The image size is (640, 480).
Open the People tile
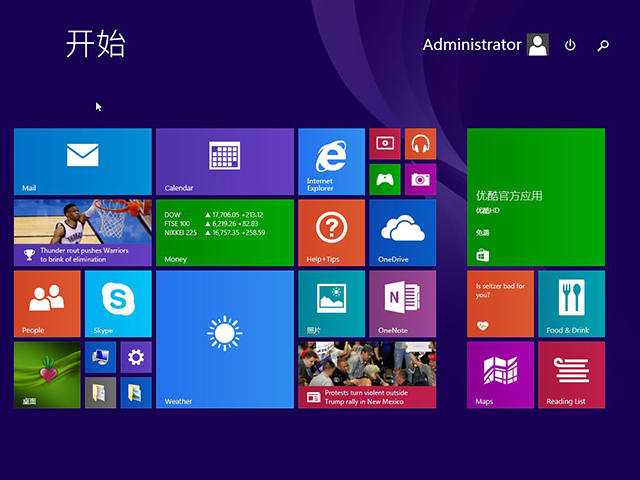pyautogui.click(x=47, y=304)
